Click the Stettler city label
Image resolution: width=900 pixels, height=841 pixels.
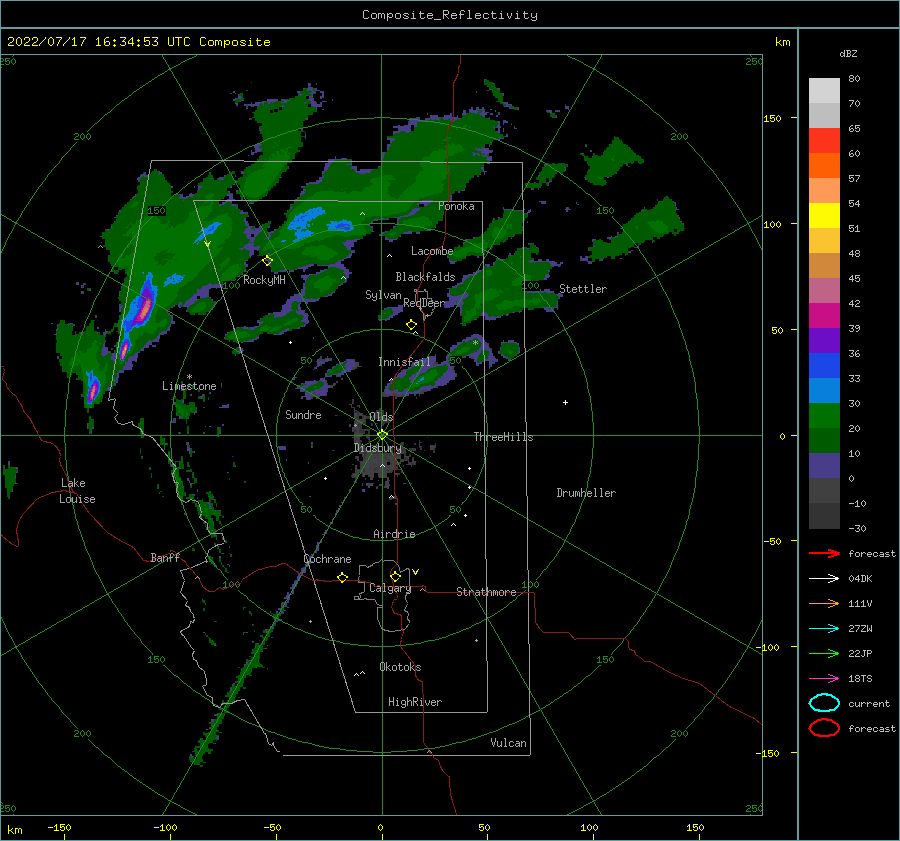click(x=583, y=289)
